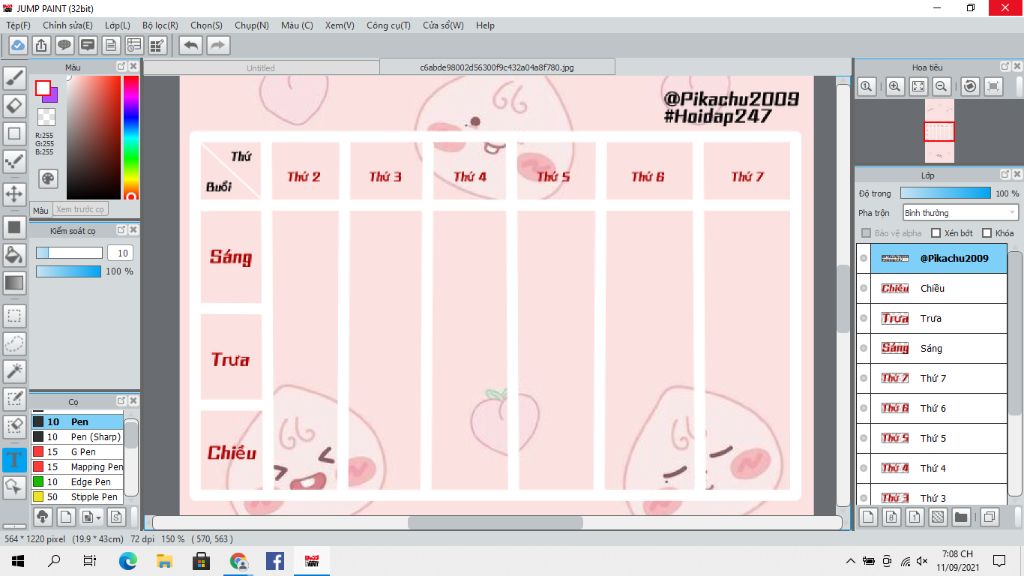Select the Shape rectangle tool
The image size is (1024, 576).
pos(14,133)
